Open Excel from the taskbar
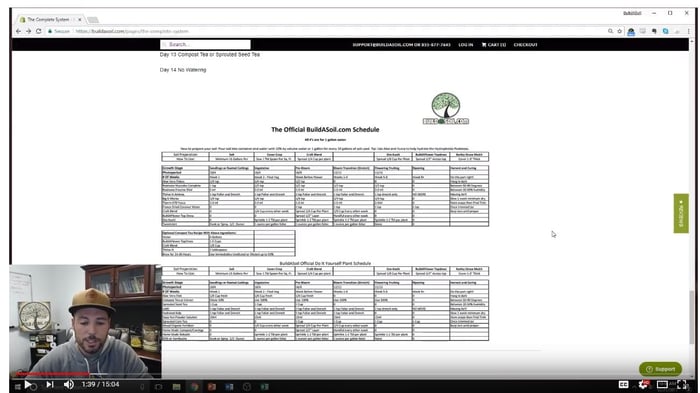 [264, 387]
